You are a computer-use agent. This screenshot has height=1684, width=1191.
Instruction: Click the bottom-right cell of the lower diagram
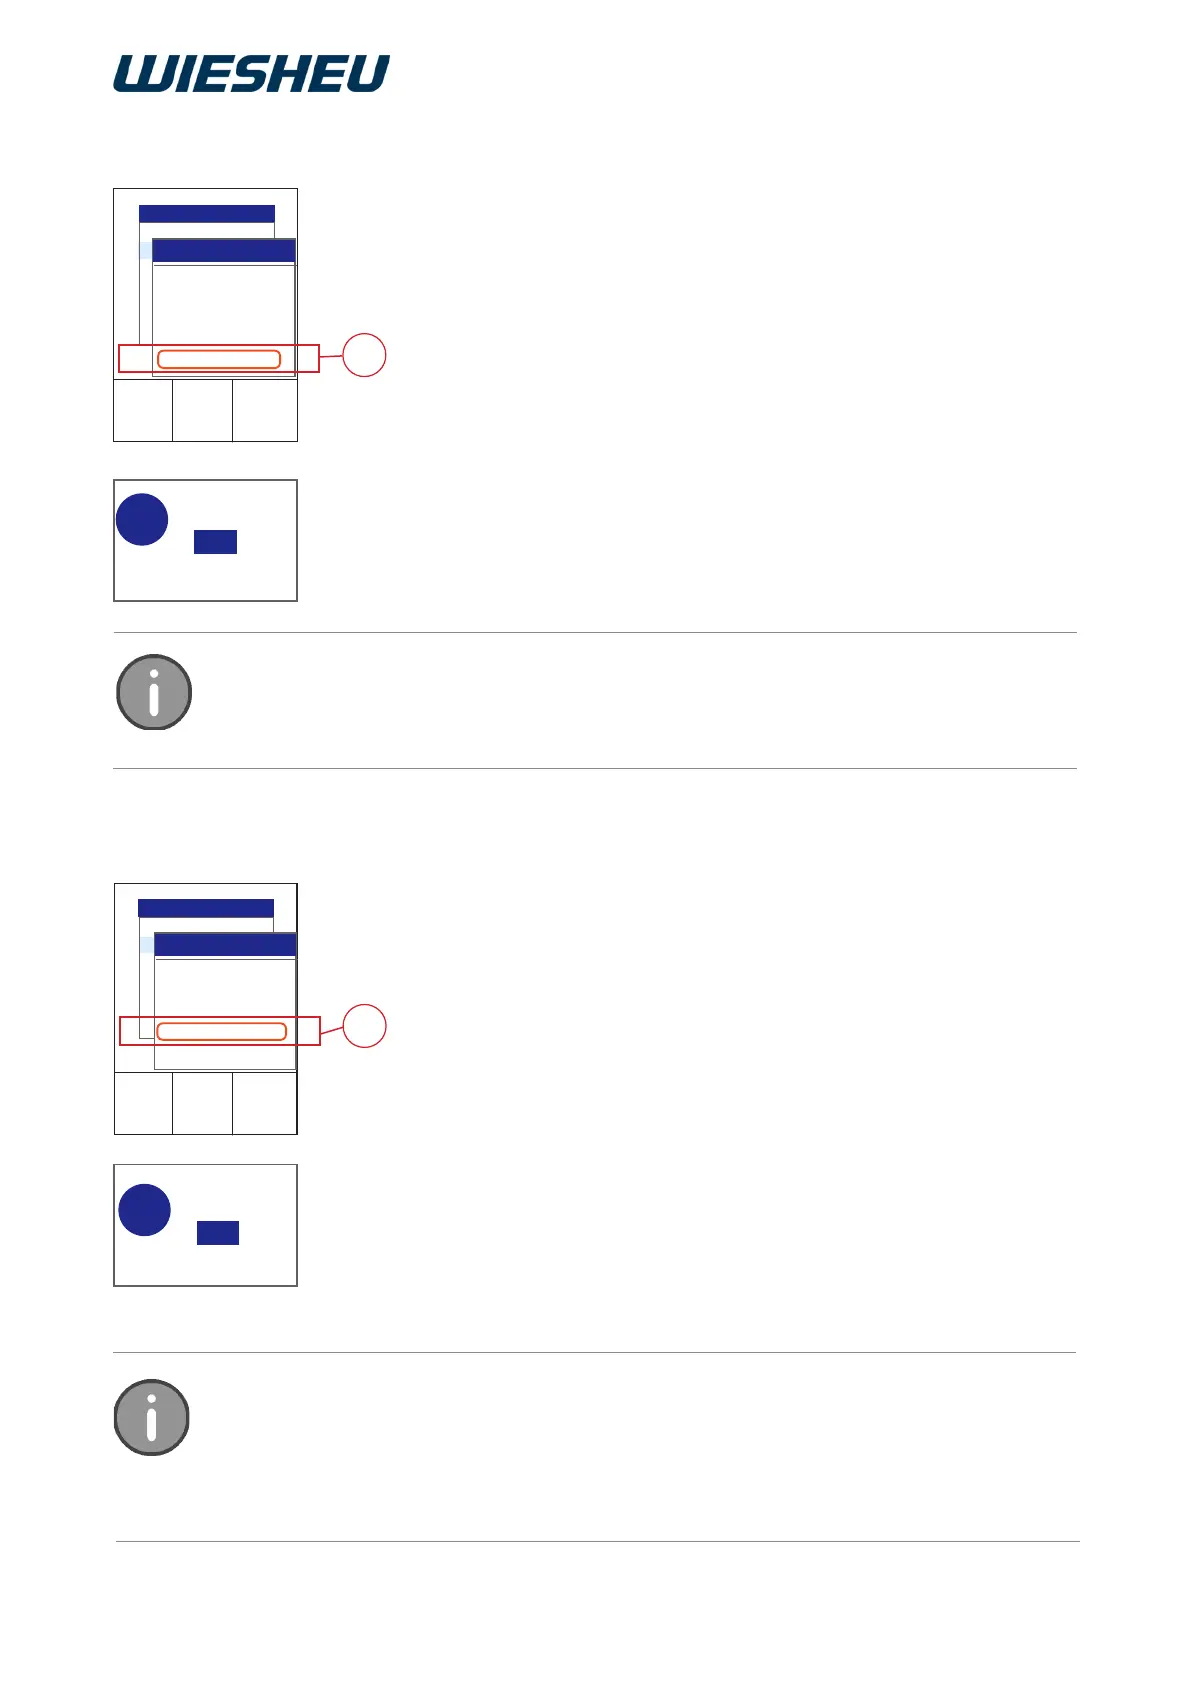click(264, 1103)
